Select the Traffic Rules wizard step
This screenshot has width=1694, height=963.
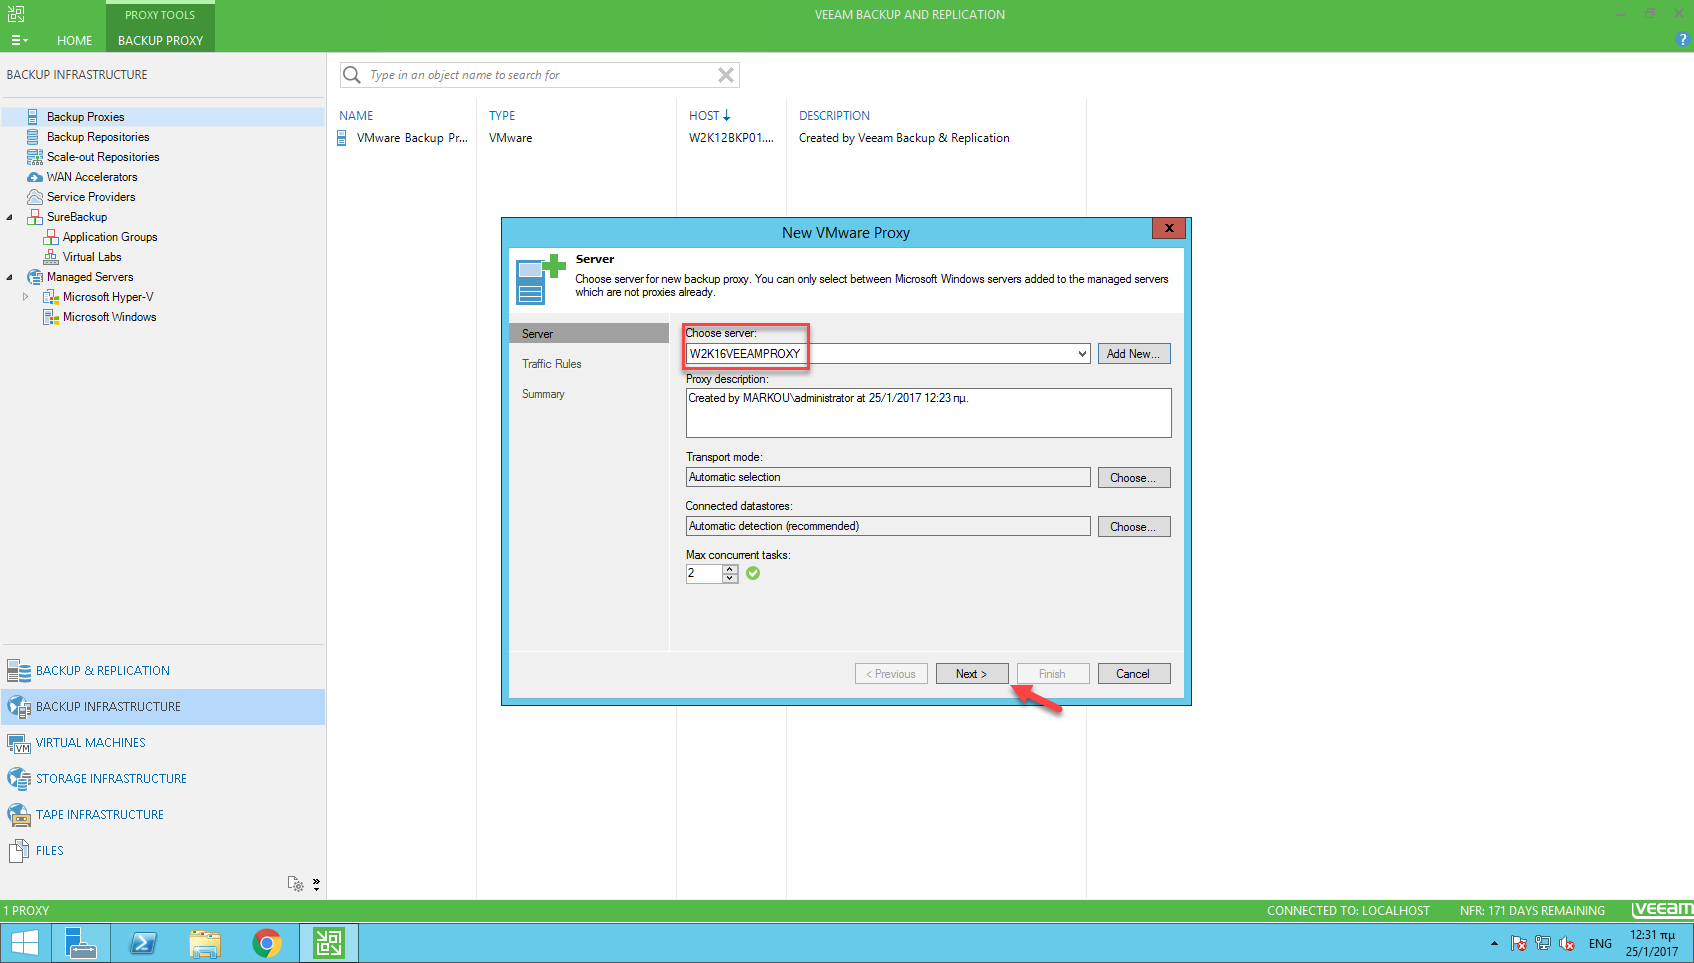pos(551,364)
